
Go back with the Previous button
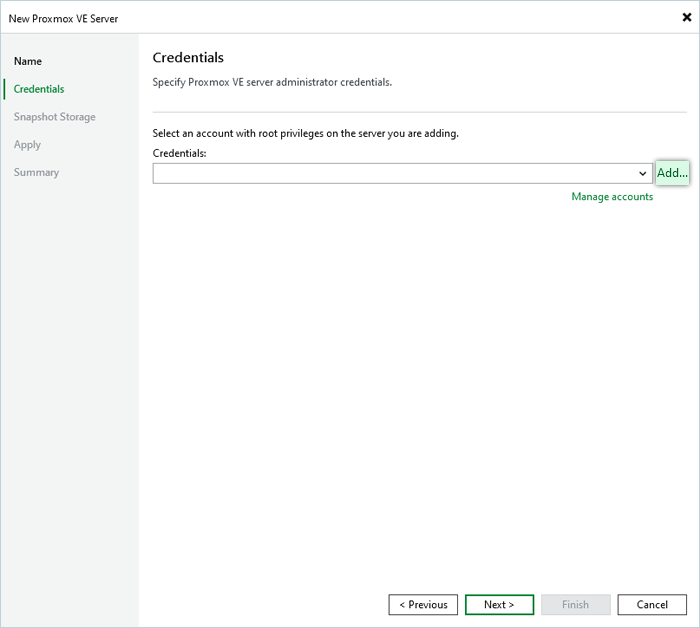point(423,605)
